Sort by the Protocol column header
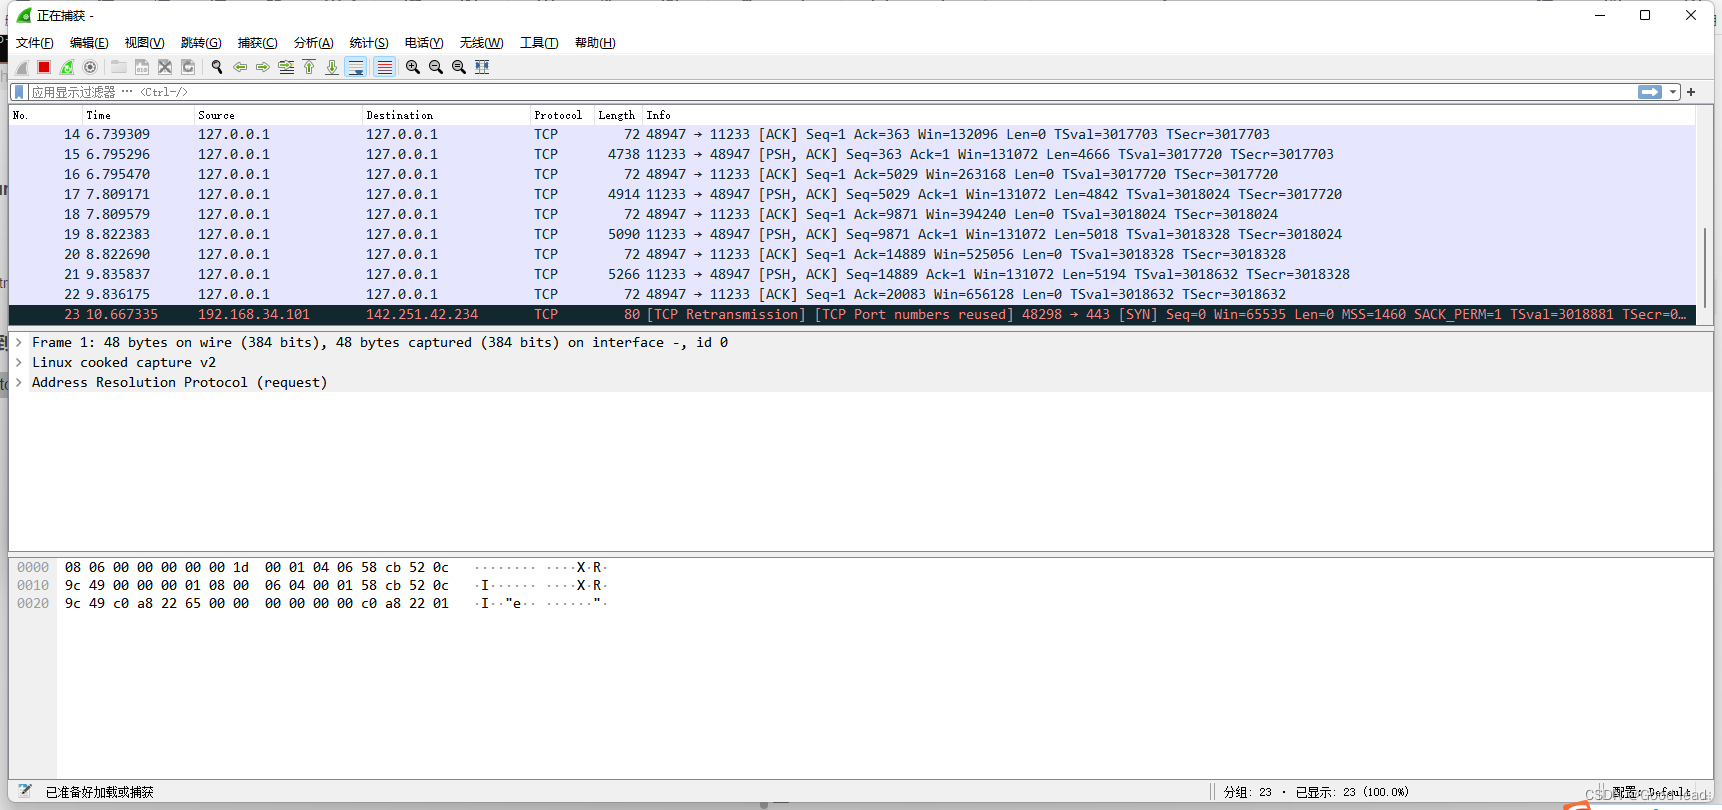This screenshot has height=810, width=1722. pyautogui.click(x=562, y=115)
